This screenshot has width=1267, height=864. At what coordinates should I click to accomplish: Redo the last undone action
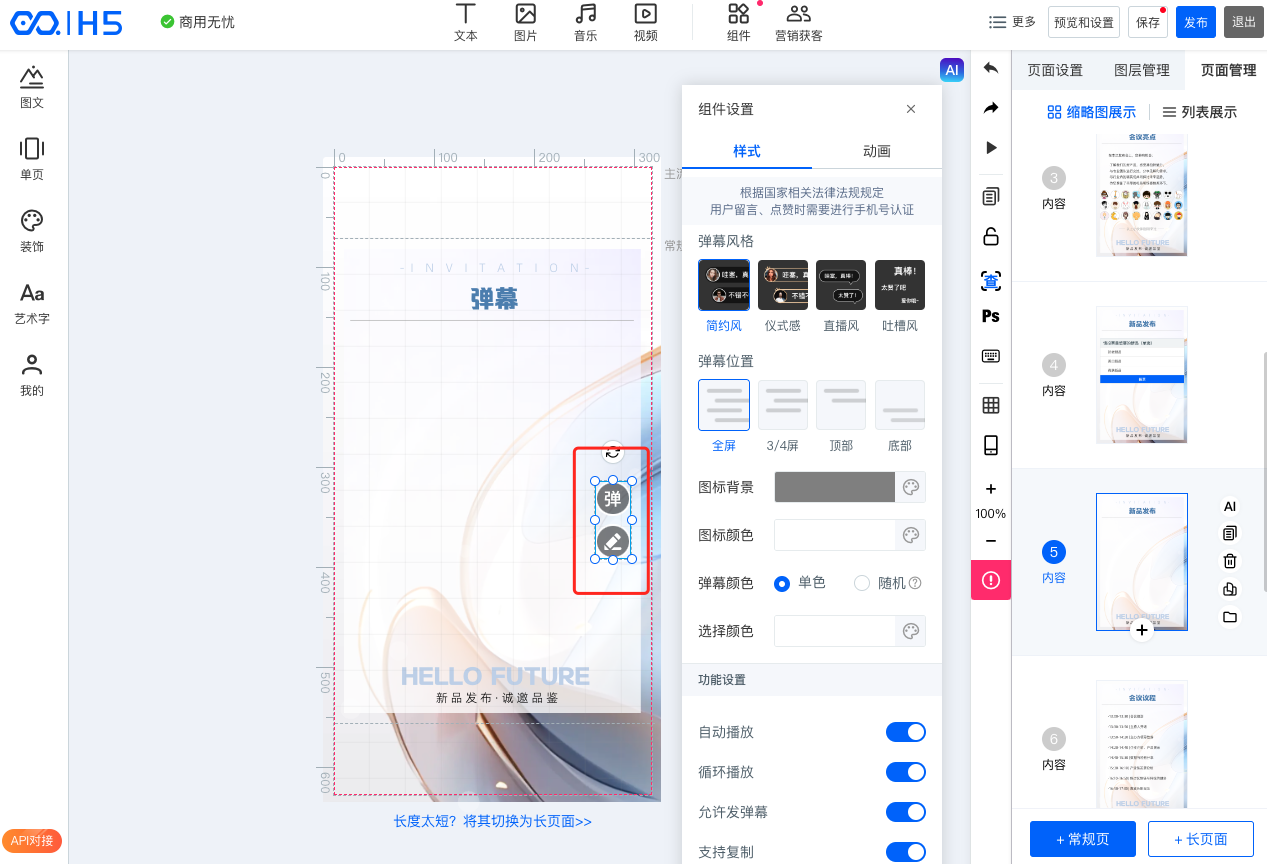[991, 108]
